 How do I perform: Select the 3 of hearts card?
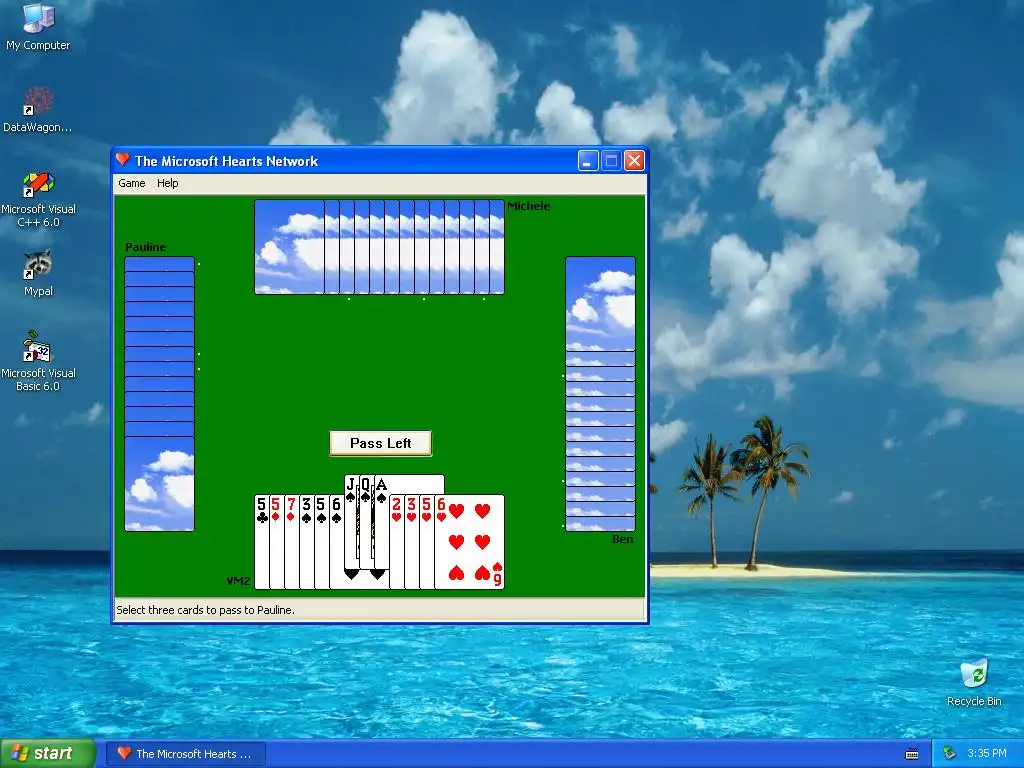pyautogui.click(x=412, y=542)
